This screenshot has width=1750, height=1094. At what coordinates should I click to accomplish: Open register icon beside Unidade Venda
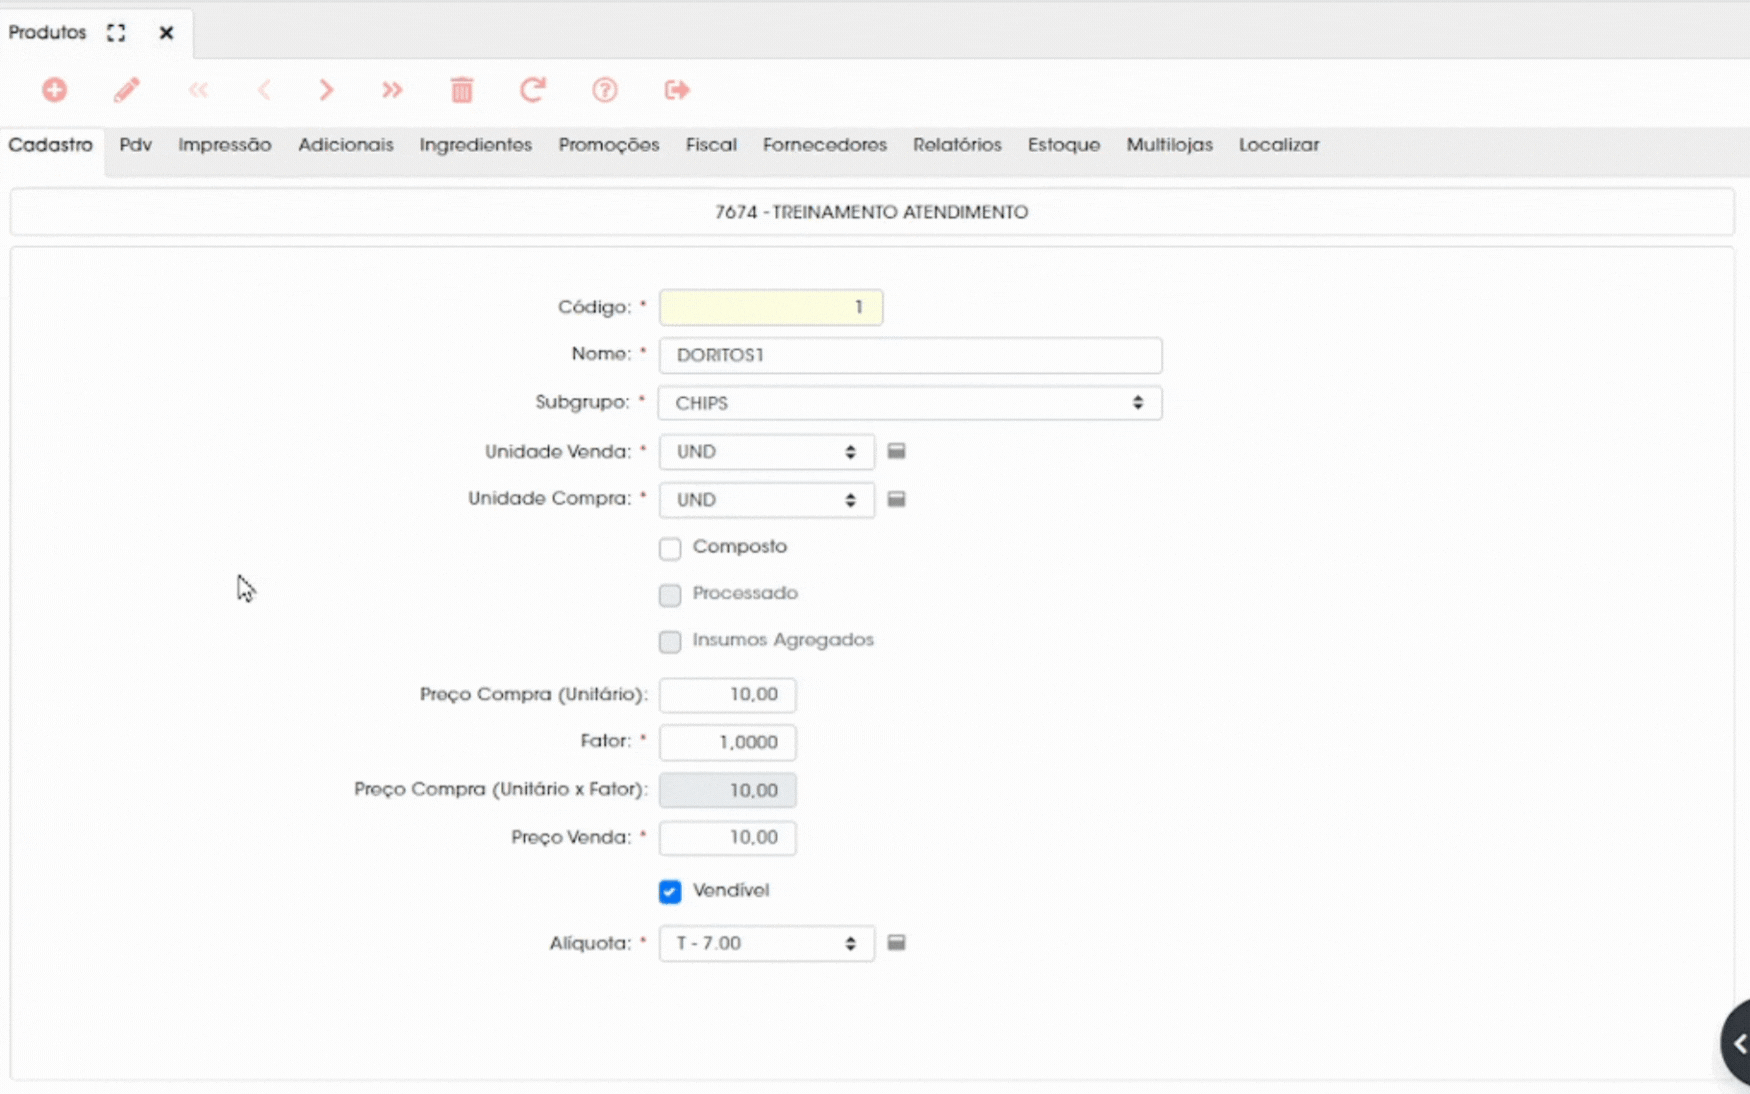tap(896, 451)
